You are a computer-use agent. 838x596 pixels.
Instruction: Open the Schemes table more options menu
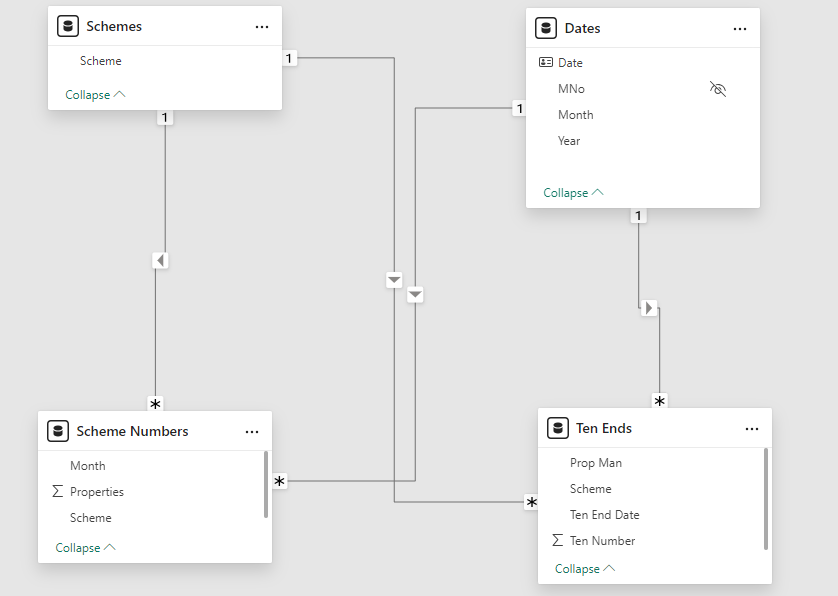click(x=262, y=27)
